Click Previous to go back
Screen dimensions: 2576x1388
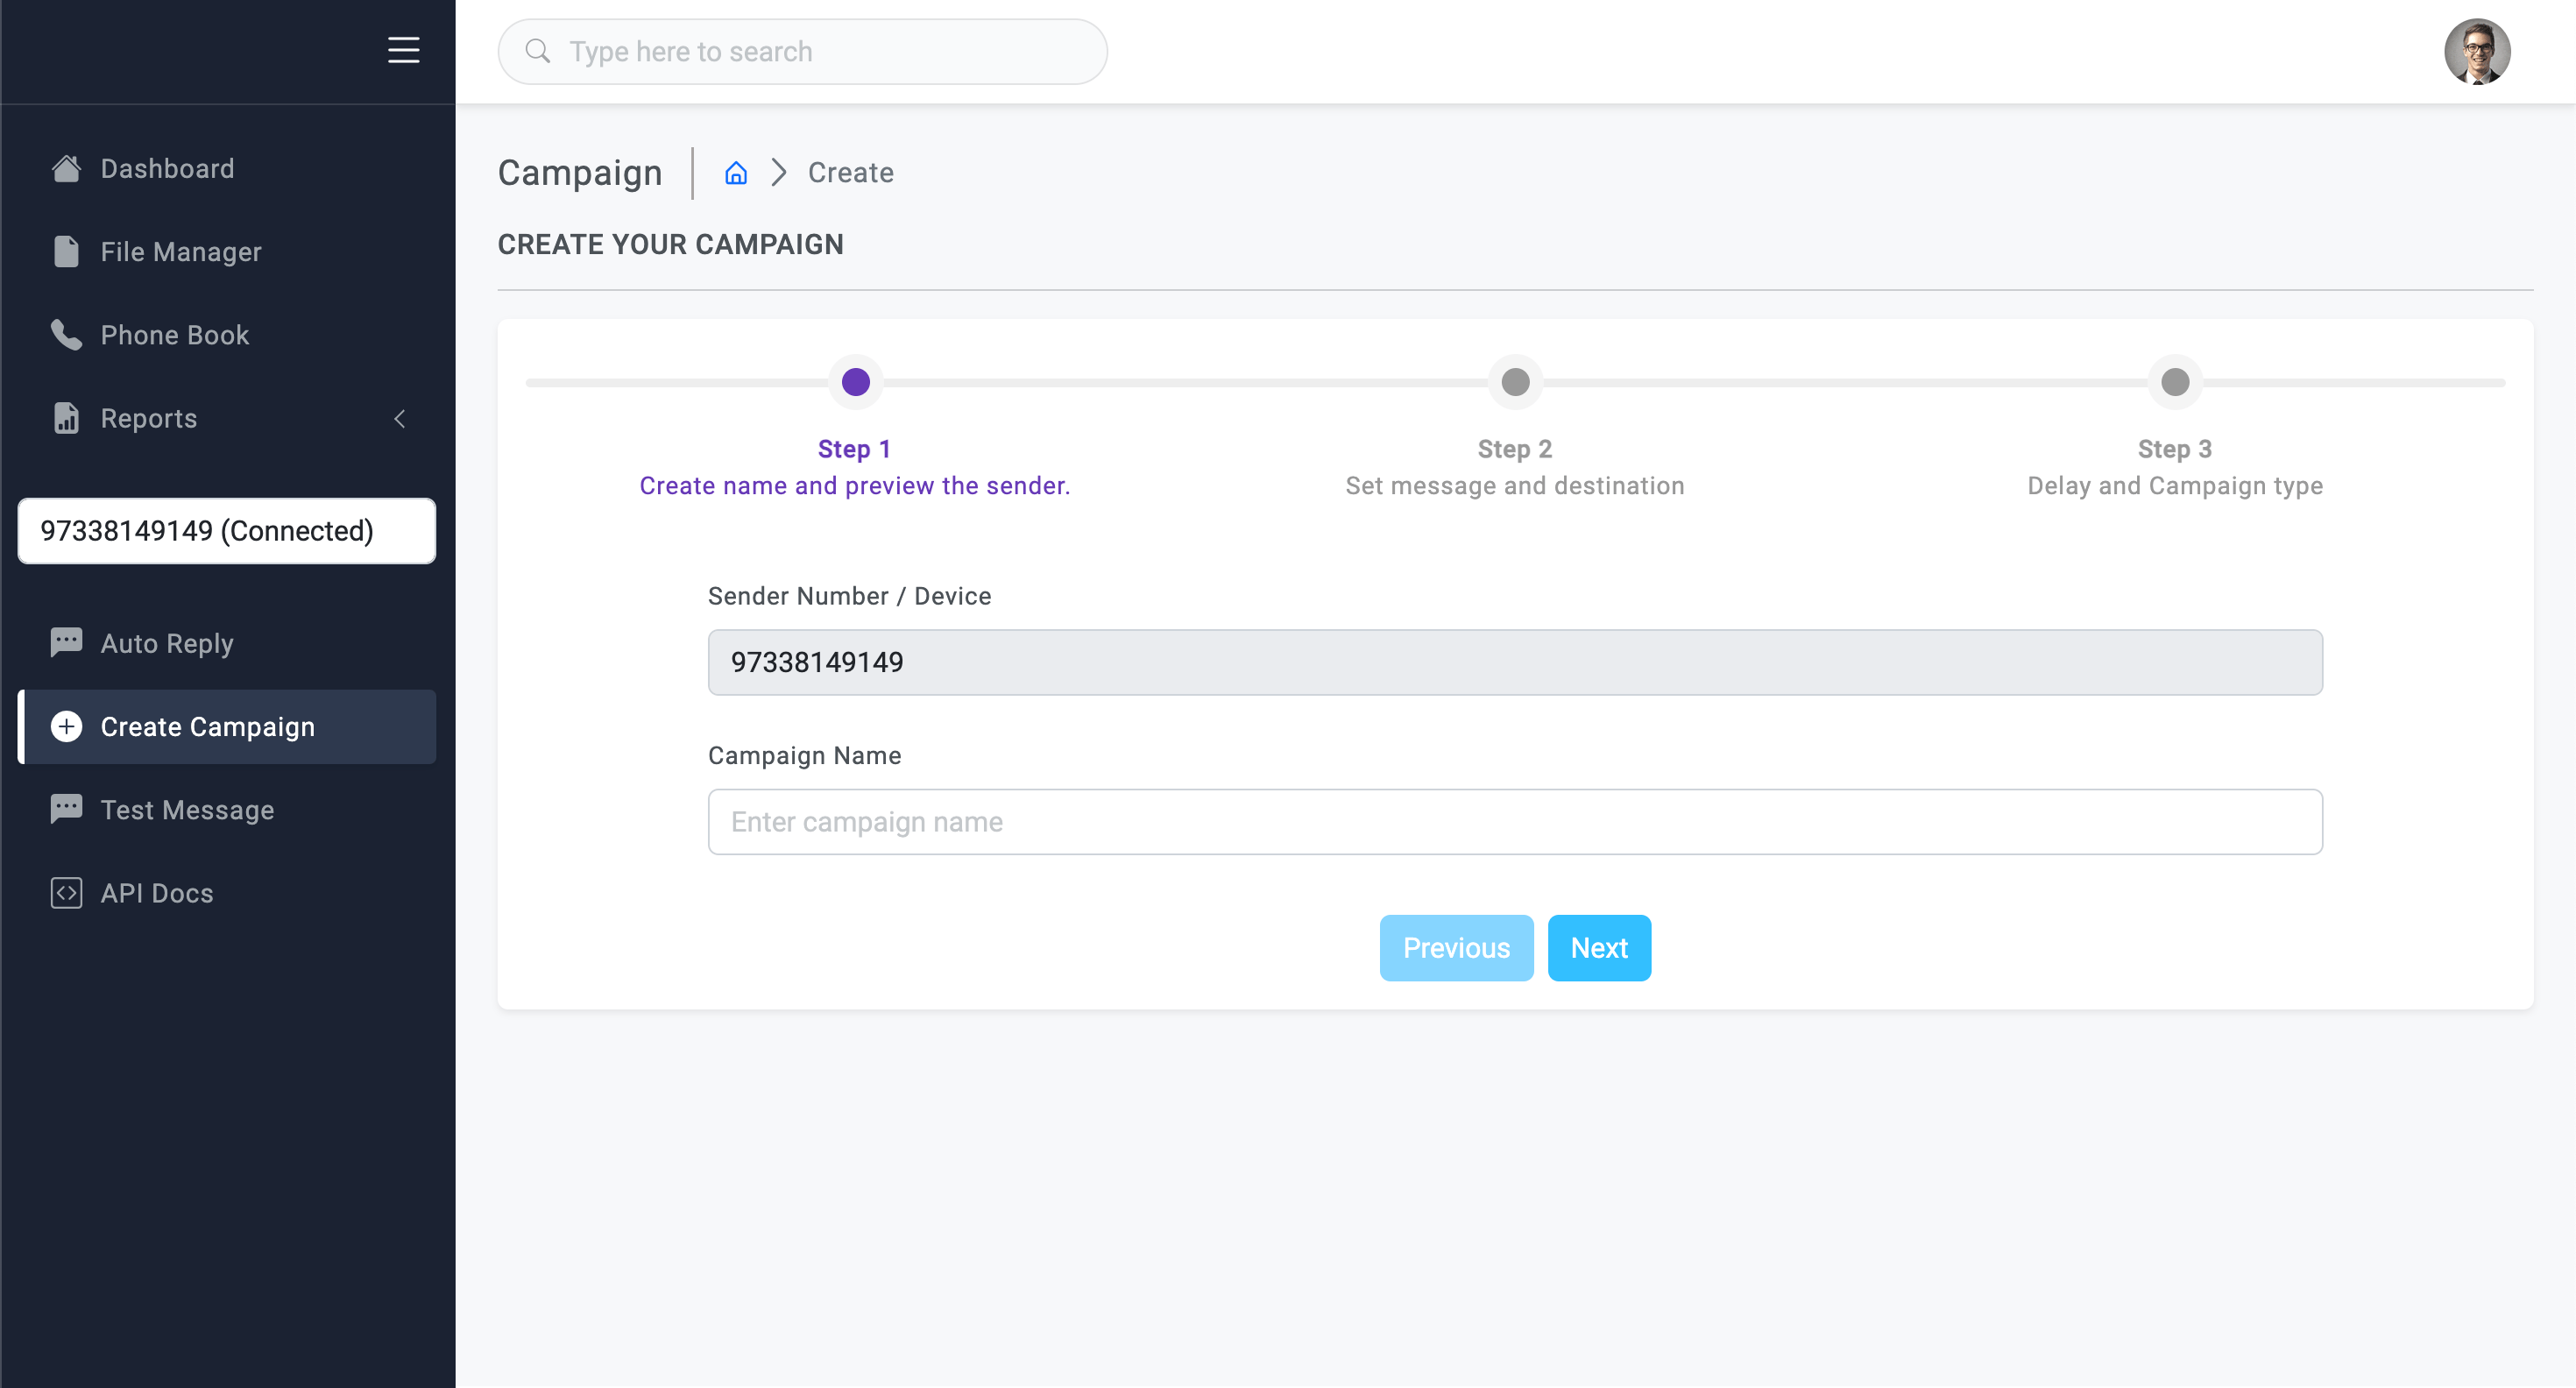(1457, 947)
